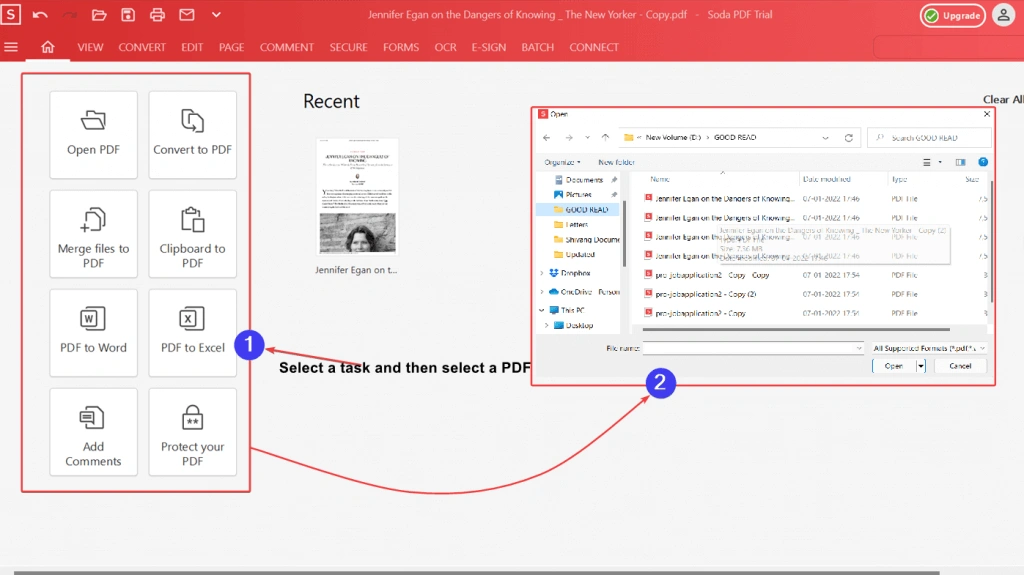Switch to the PAGE tab

[231, 47]
